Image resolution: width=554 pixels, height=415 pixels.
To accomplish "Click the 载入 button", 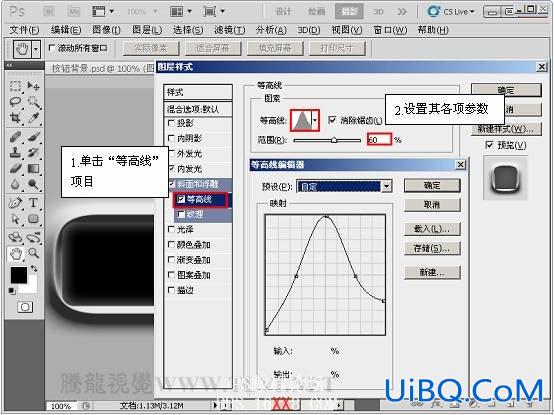I will (x=432, y=229).
